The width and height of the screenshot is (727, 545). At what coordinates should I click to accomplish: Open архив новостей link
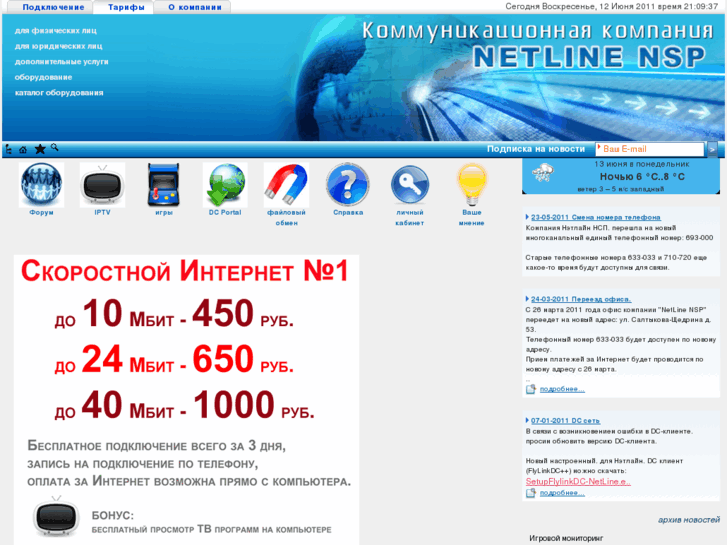point(689,520)
